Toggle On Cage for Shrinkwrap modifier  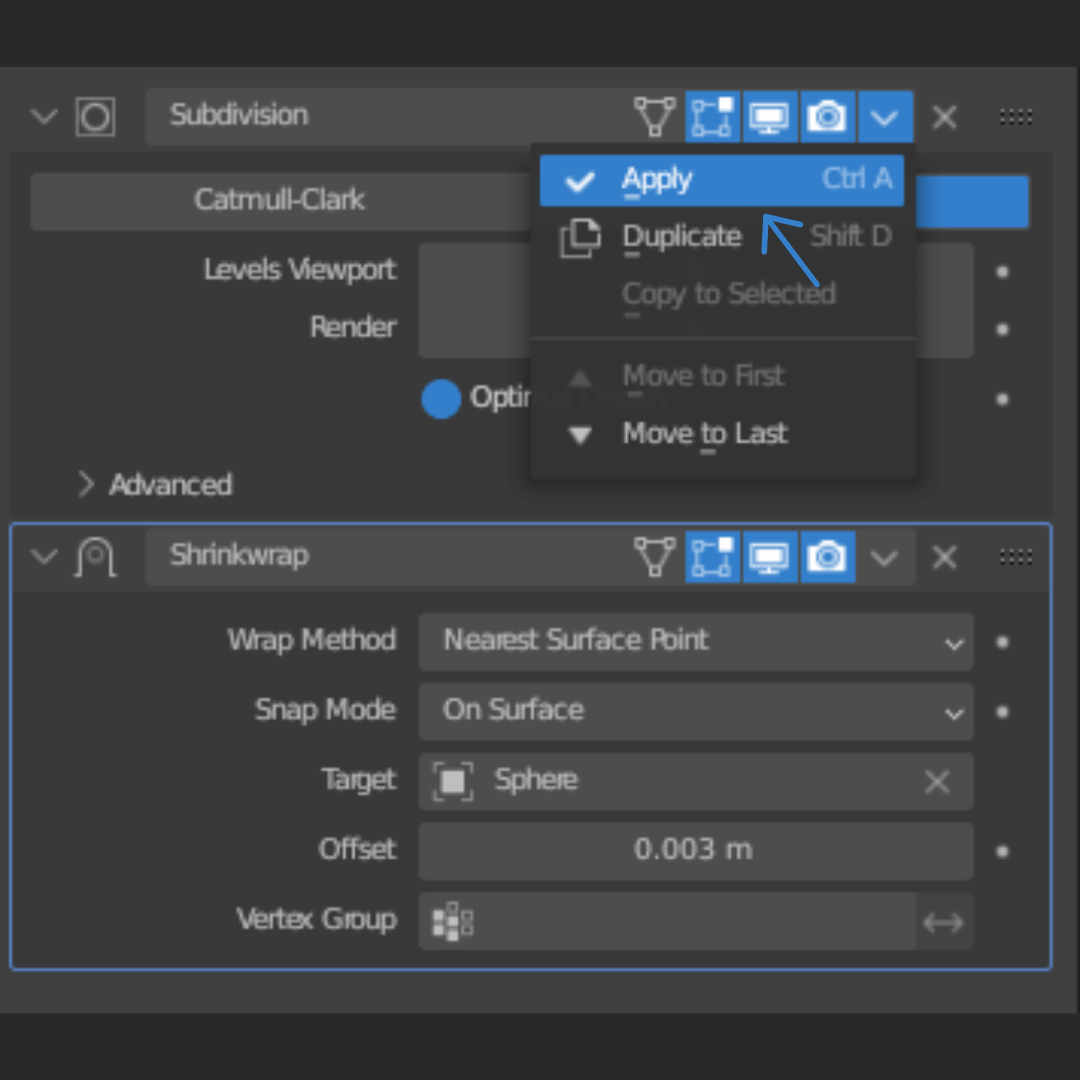click(x=655, y=557)
